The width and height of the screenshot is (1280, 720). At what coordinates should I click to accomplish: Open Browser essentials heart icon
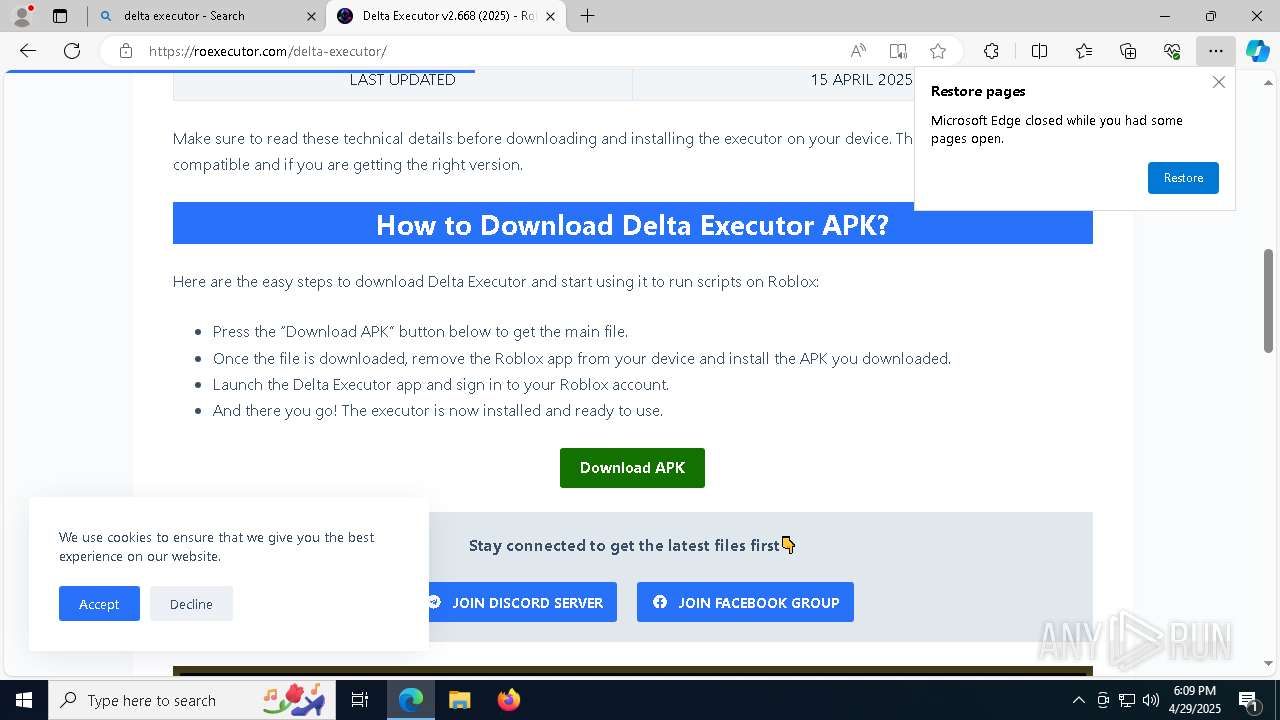coord(1172,51)
